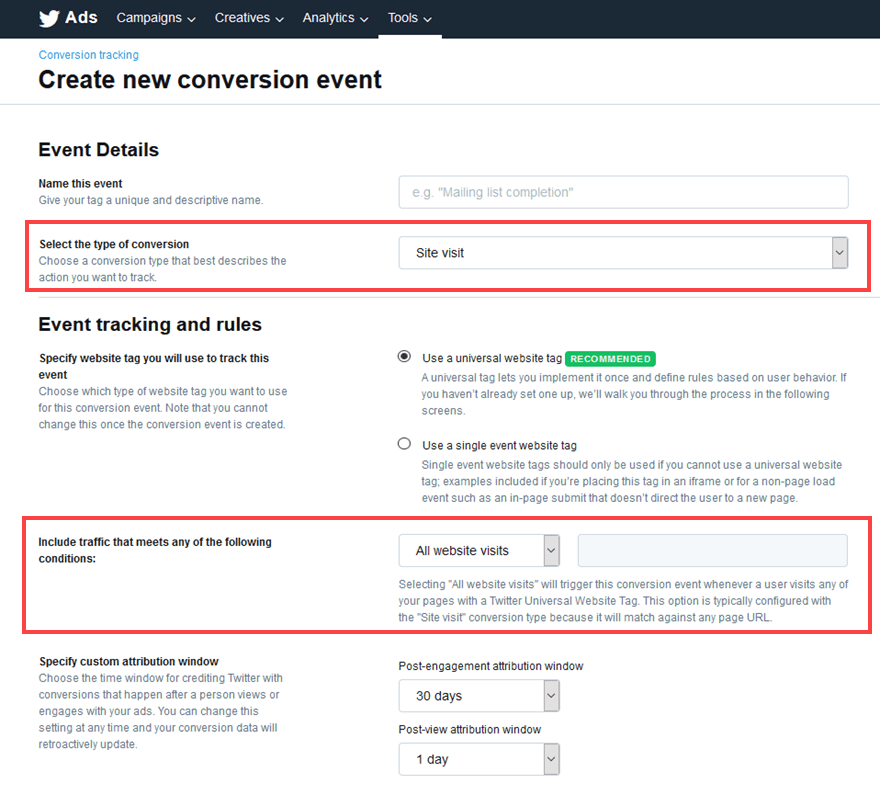The width and height of the screenshot is (880, 795).
Task: Click the traffic condition URL text field
Action: pyautogui.click(x=712, y=550)
